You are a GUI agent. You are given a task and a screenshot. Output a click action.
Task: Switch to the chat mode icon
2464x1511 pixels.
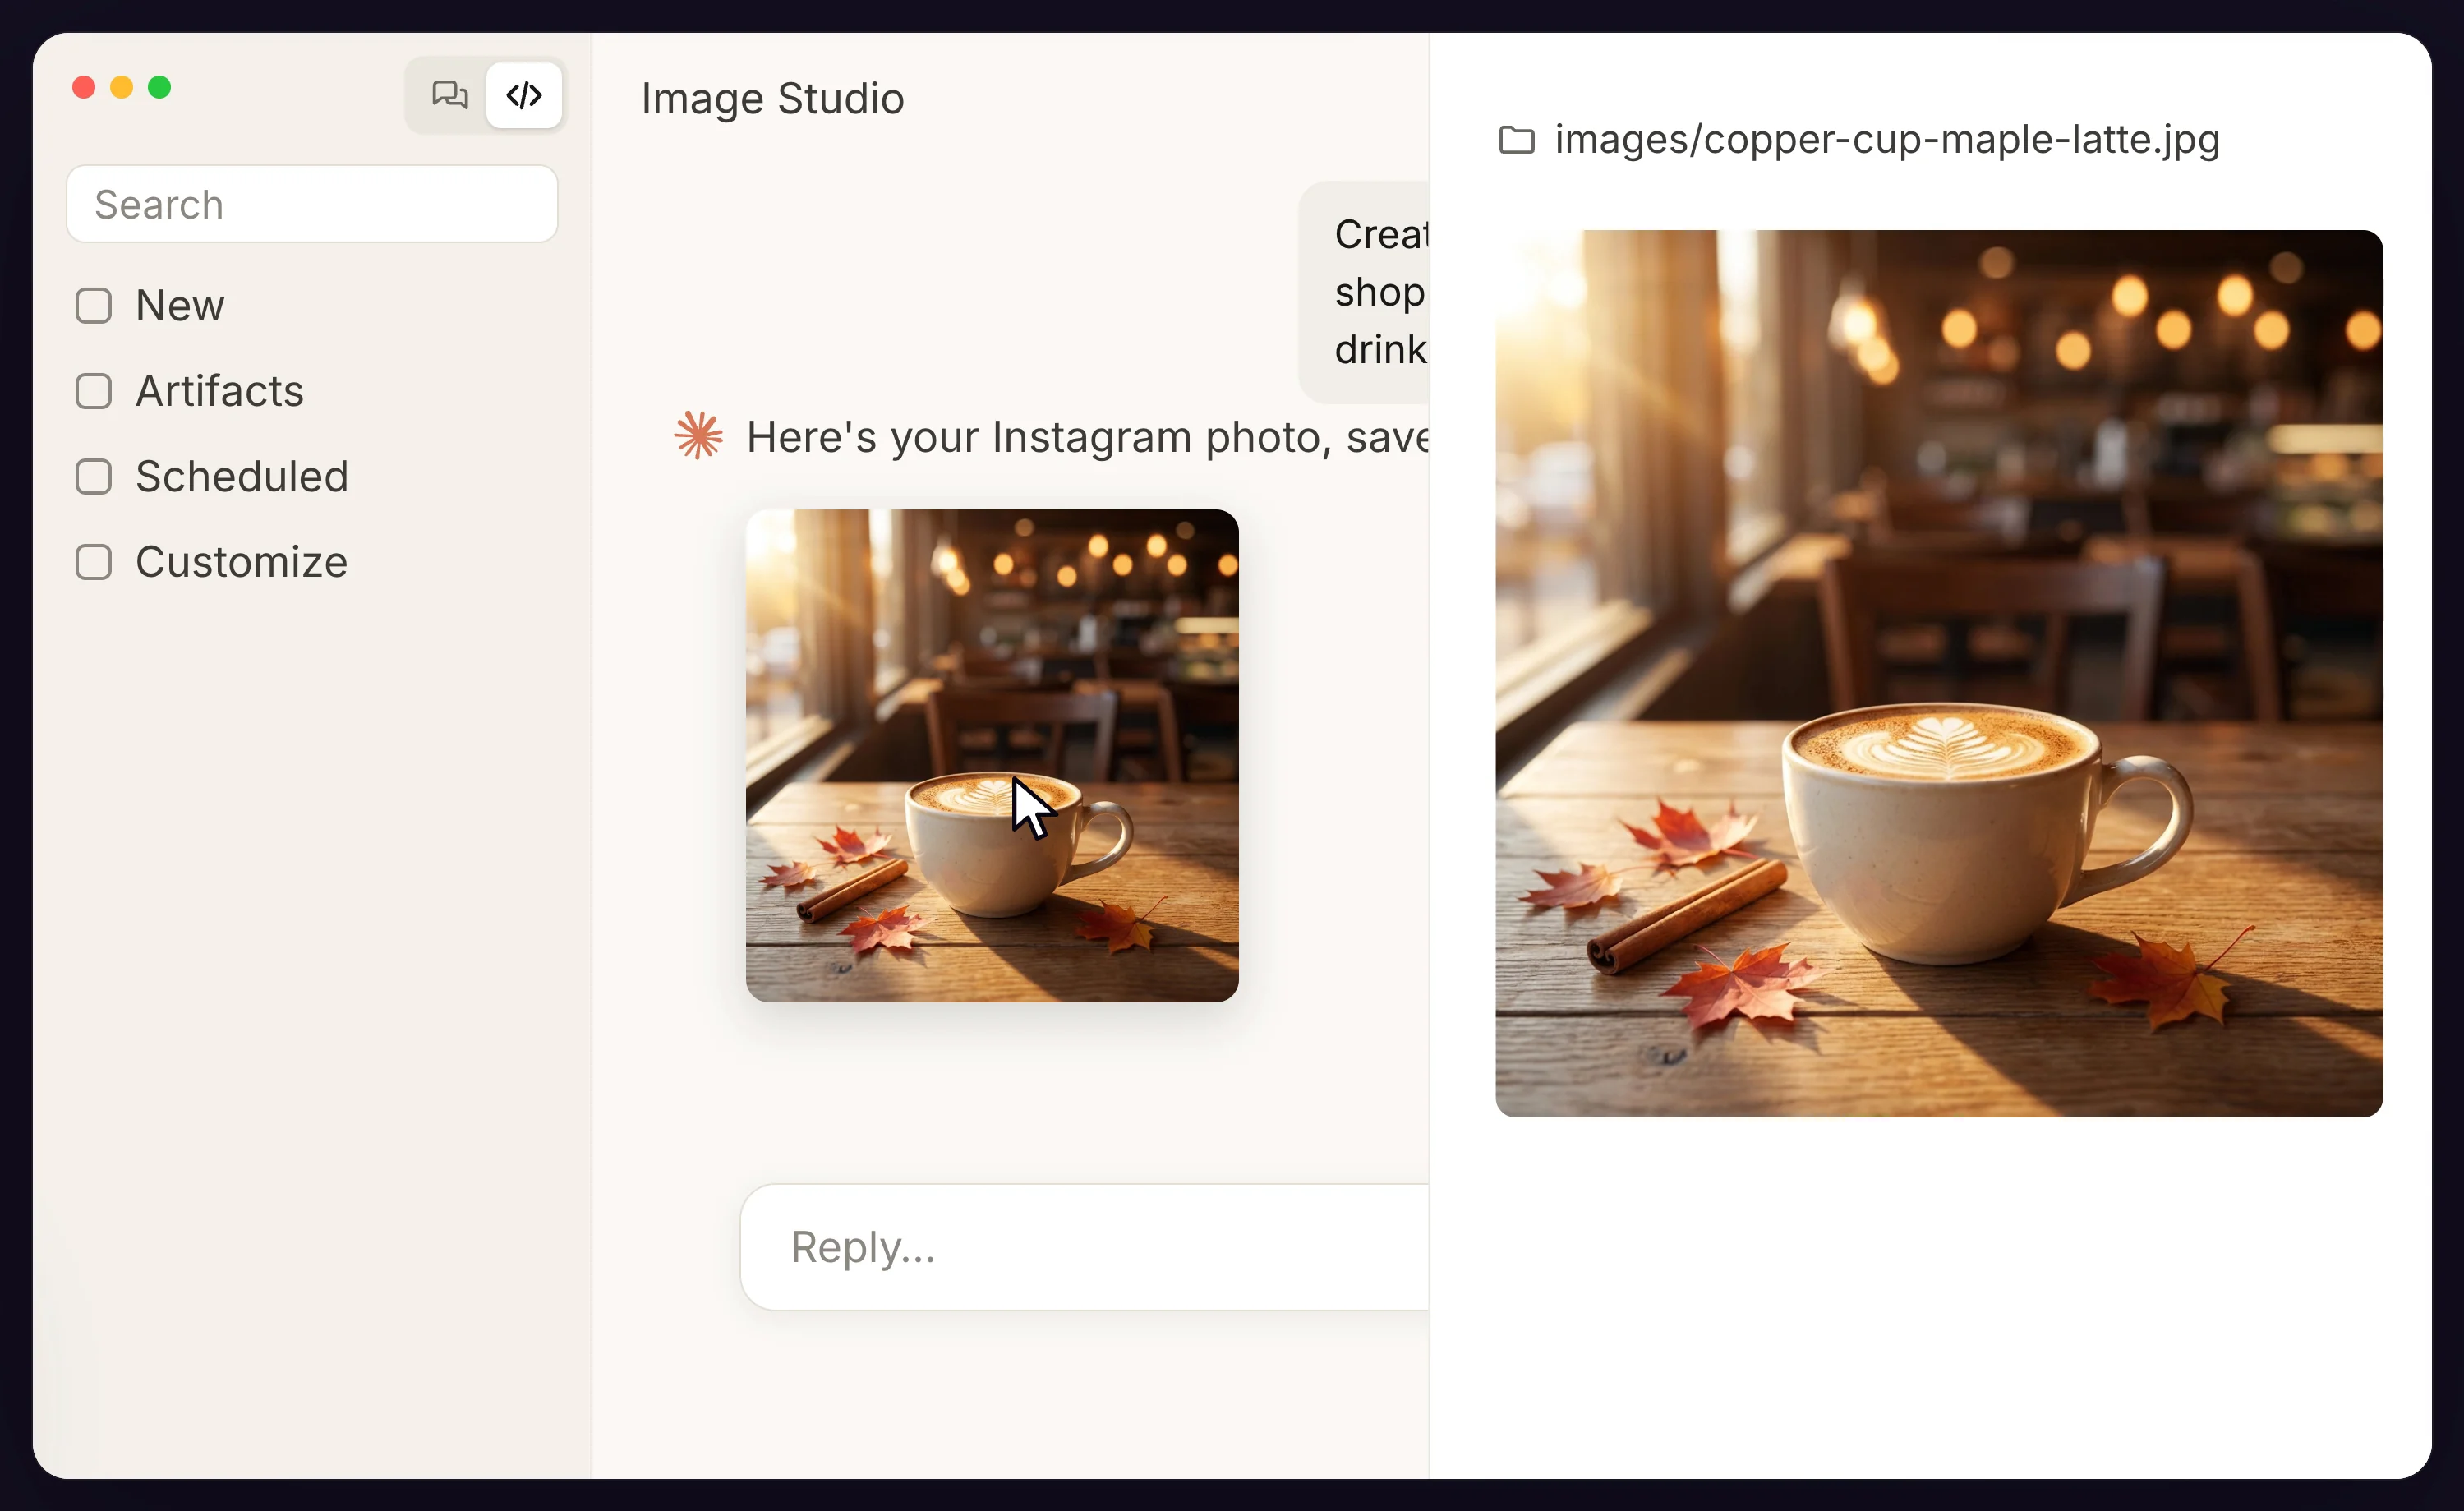pos(449,95)
